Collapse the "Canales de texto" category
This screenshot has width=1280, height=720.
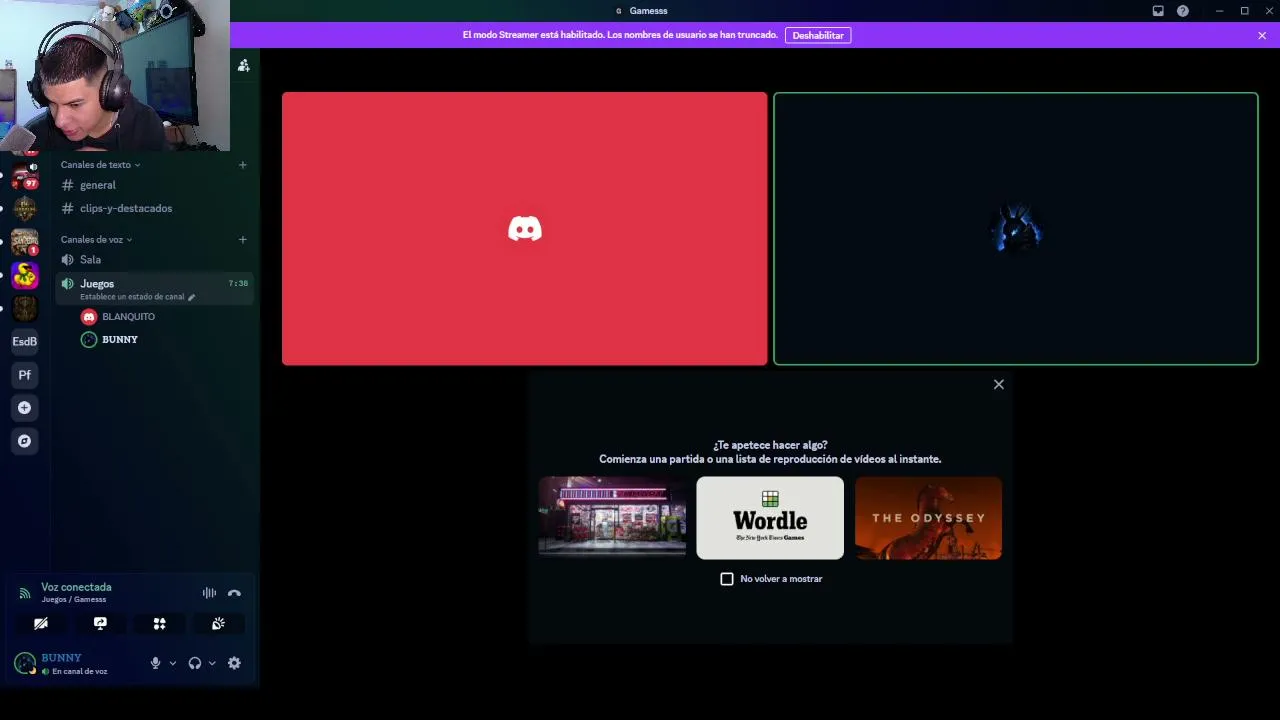coord(100,165)
